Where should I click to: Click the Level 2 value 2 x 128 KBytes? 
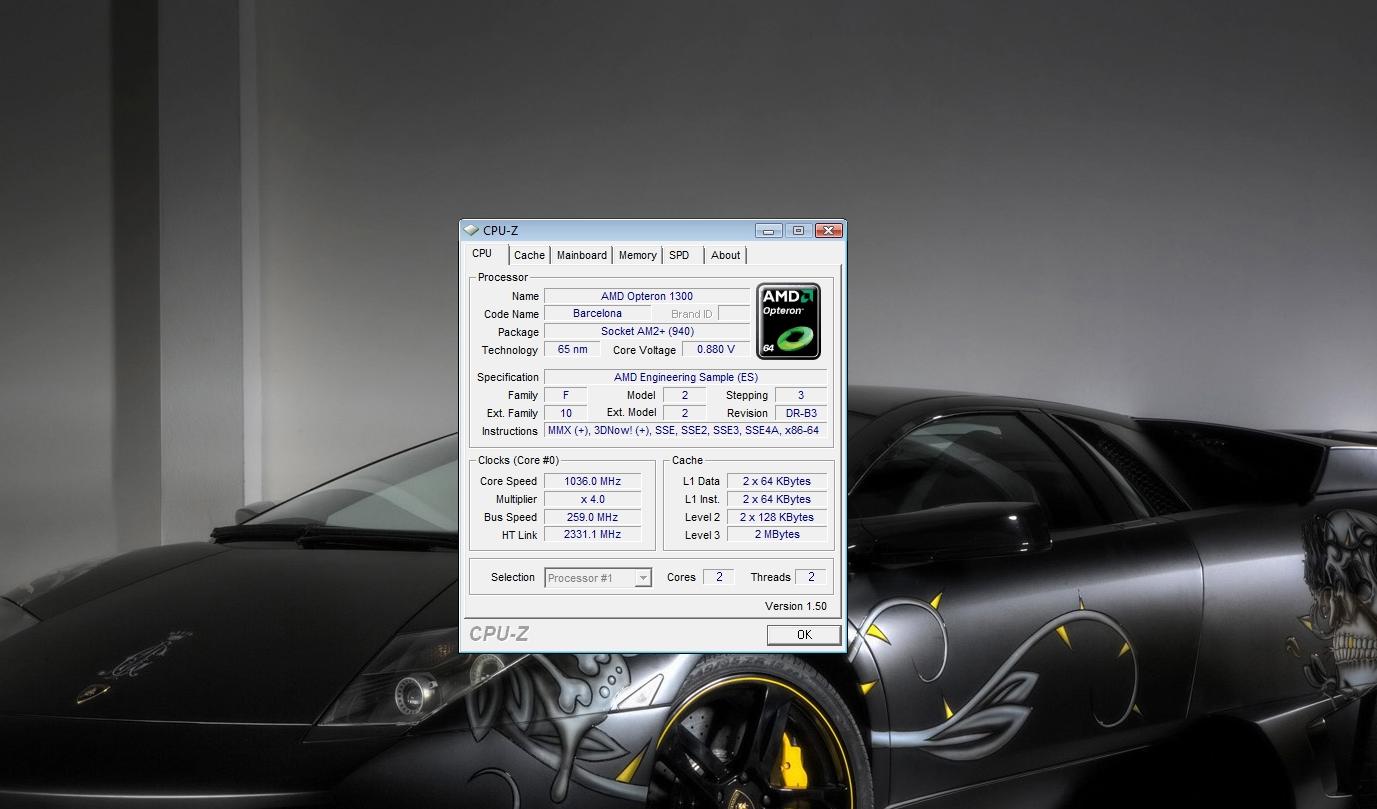[777, 517]
